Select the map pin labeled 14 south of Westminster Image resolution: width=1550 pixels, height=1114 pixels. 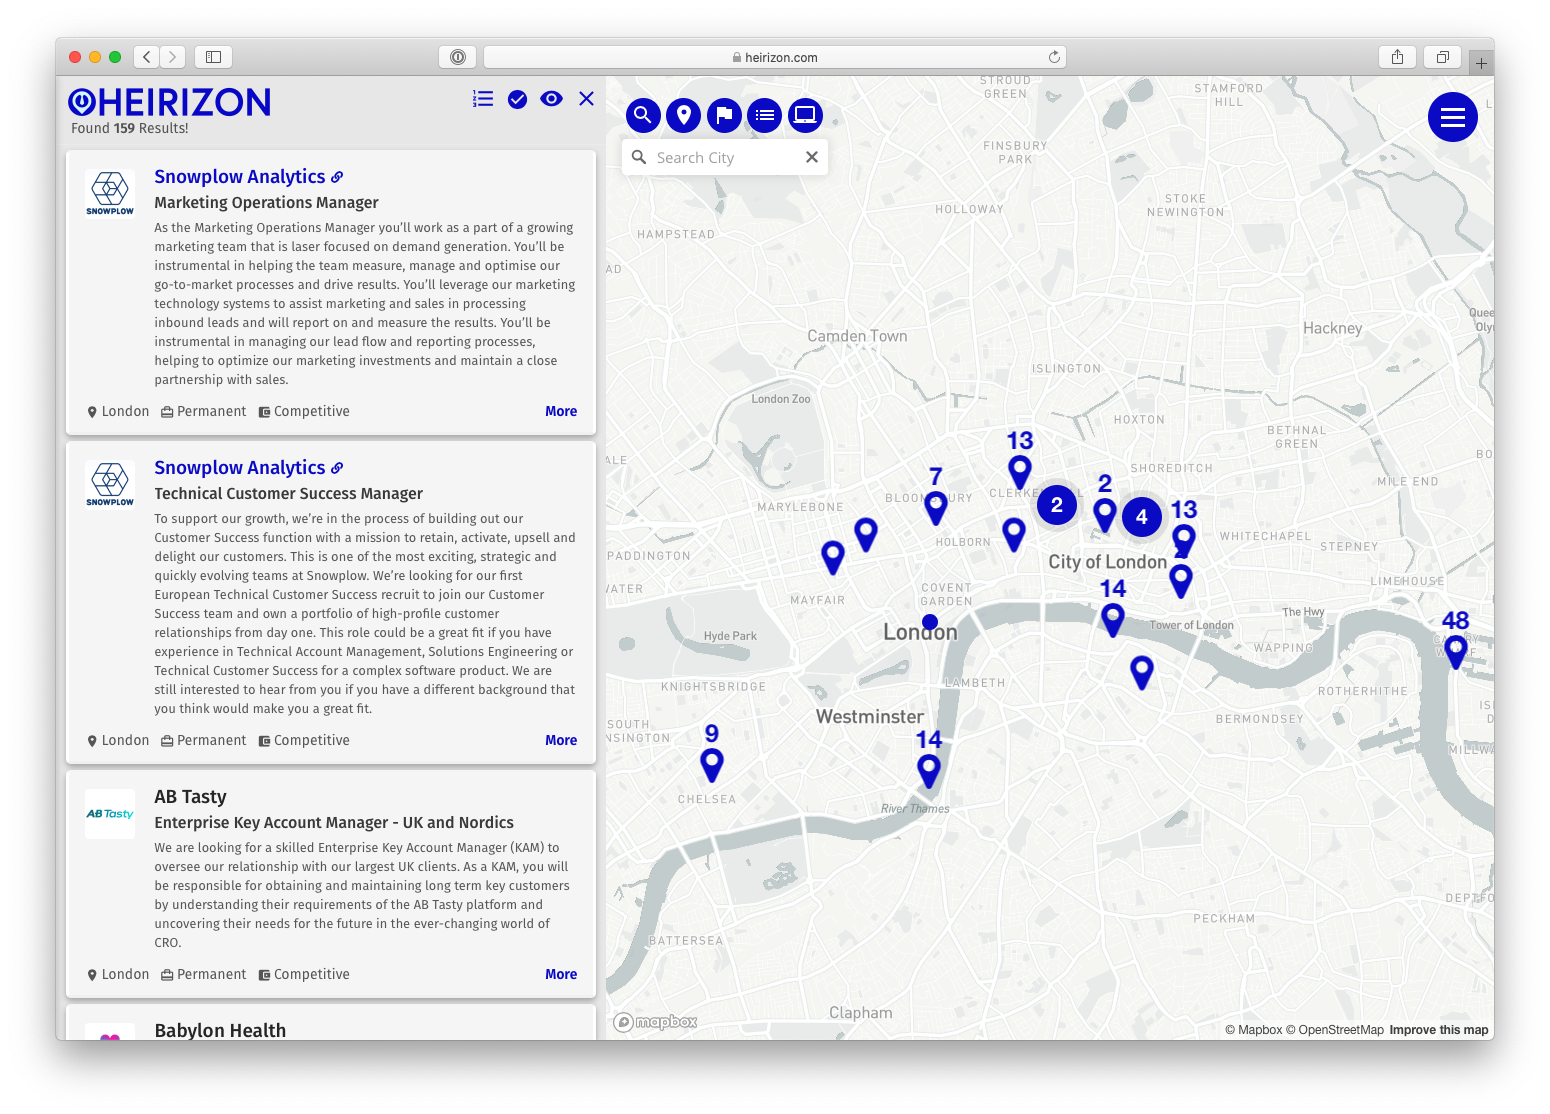pyautogui.click(x=929, y=770)
